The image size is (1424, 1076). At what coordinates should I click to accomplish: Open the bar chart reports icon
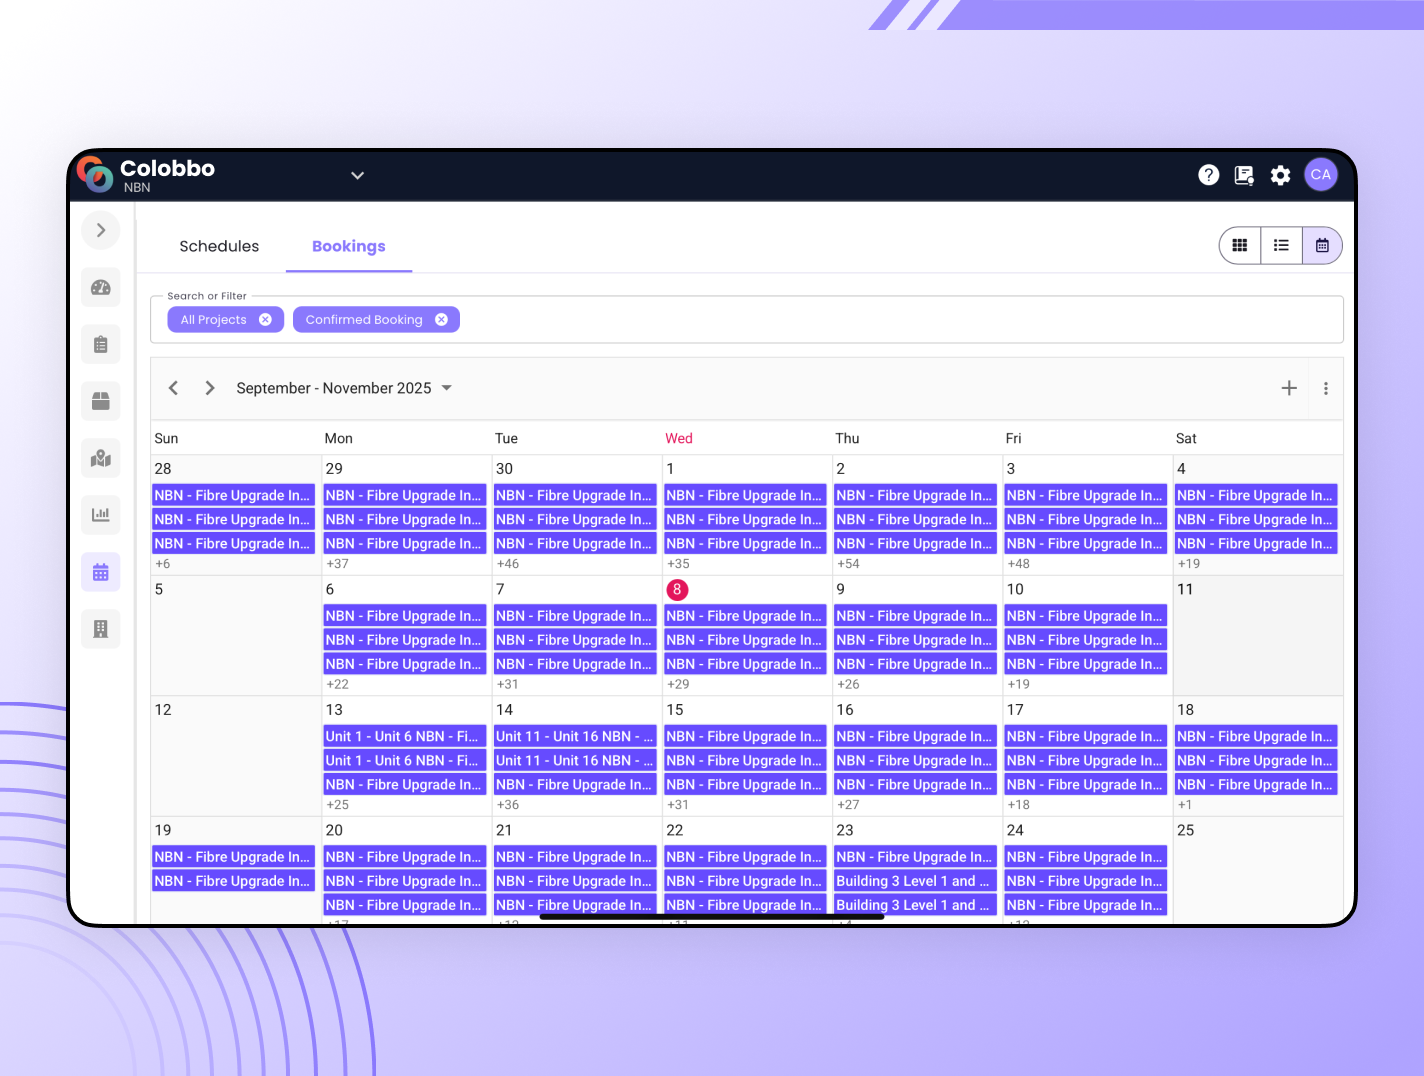coord(101,515)
